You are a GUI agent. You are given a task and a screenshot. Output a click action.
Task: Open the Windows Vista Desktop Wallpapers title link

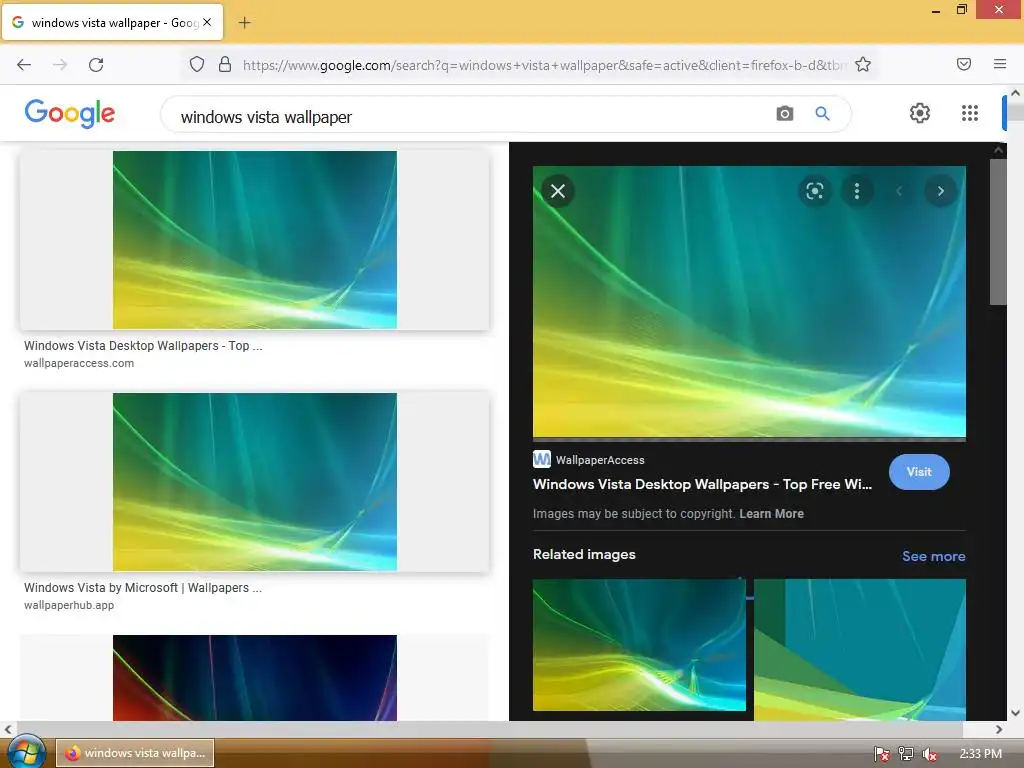pyautogui.click(x=702, y=485)
